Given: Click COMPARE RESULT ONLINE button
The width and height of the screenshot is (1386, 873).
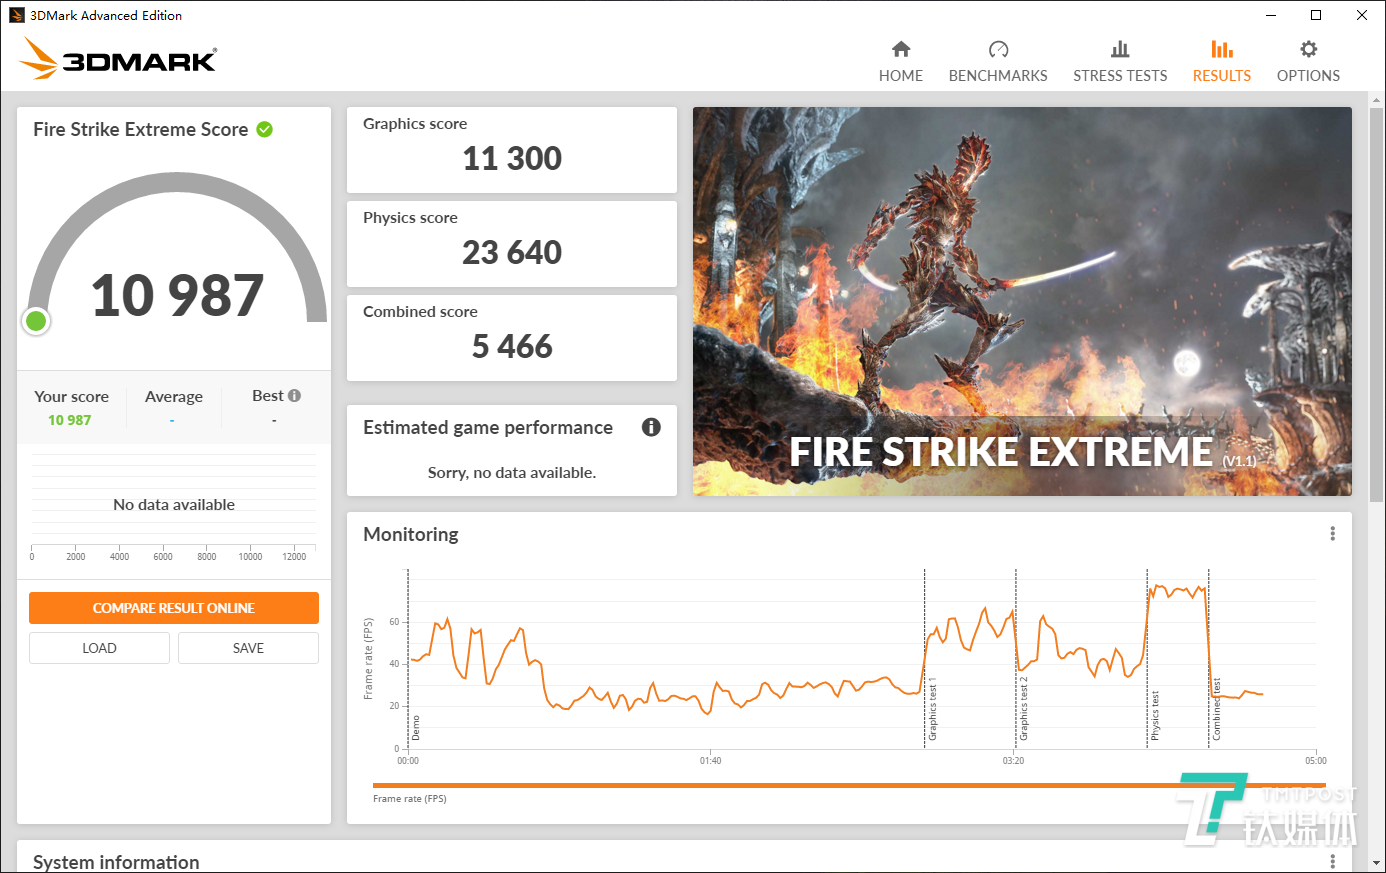Looking at the screenshot, I should pyautogui.click(x=174, y=608).
